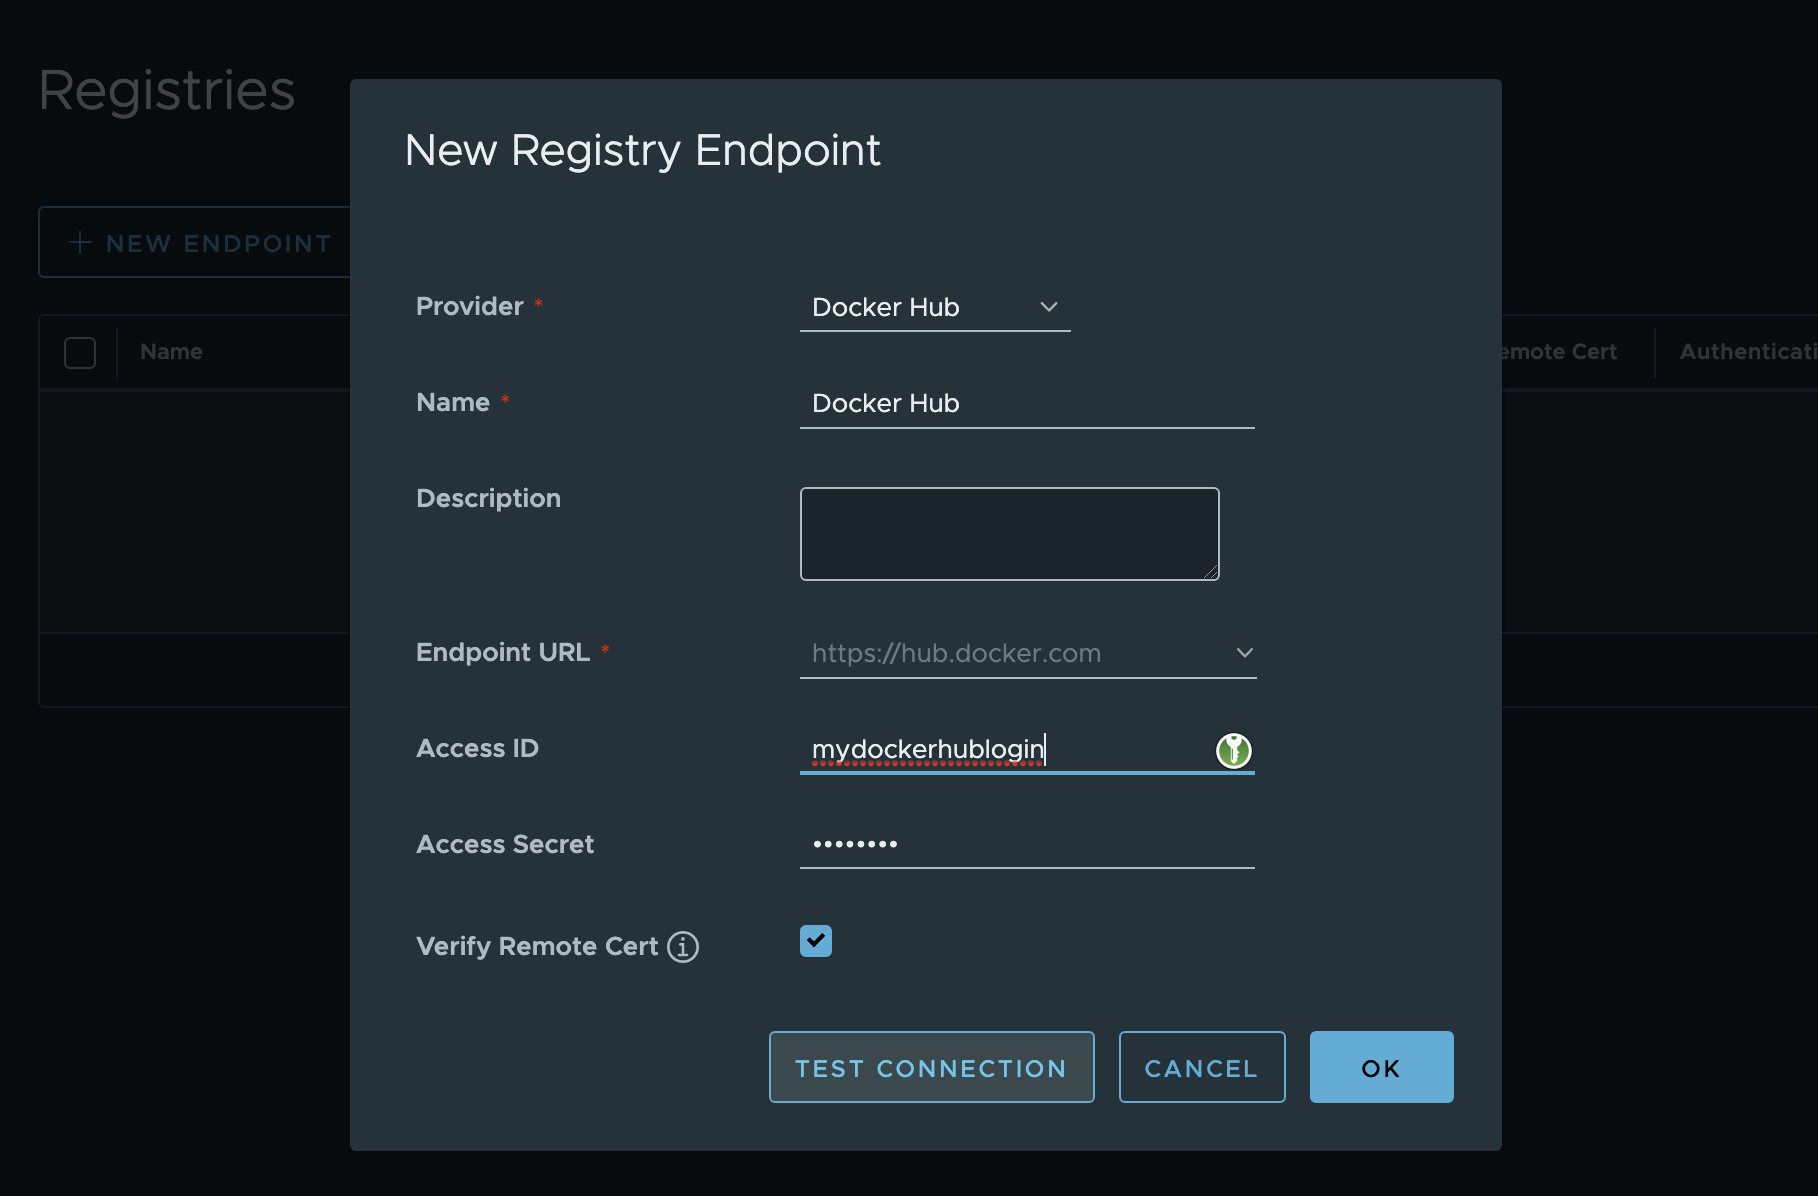Open the Verify Remote Cert info tooltip icon
The image size is (1818, 1196).
682,947
